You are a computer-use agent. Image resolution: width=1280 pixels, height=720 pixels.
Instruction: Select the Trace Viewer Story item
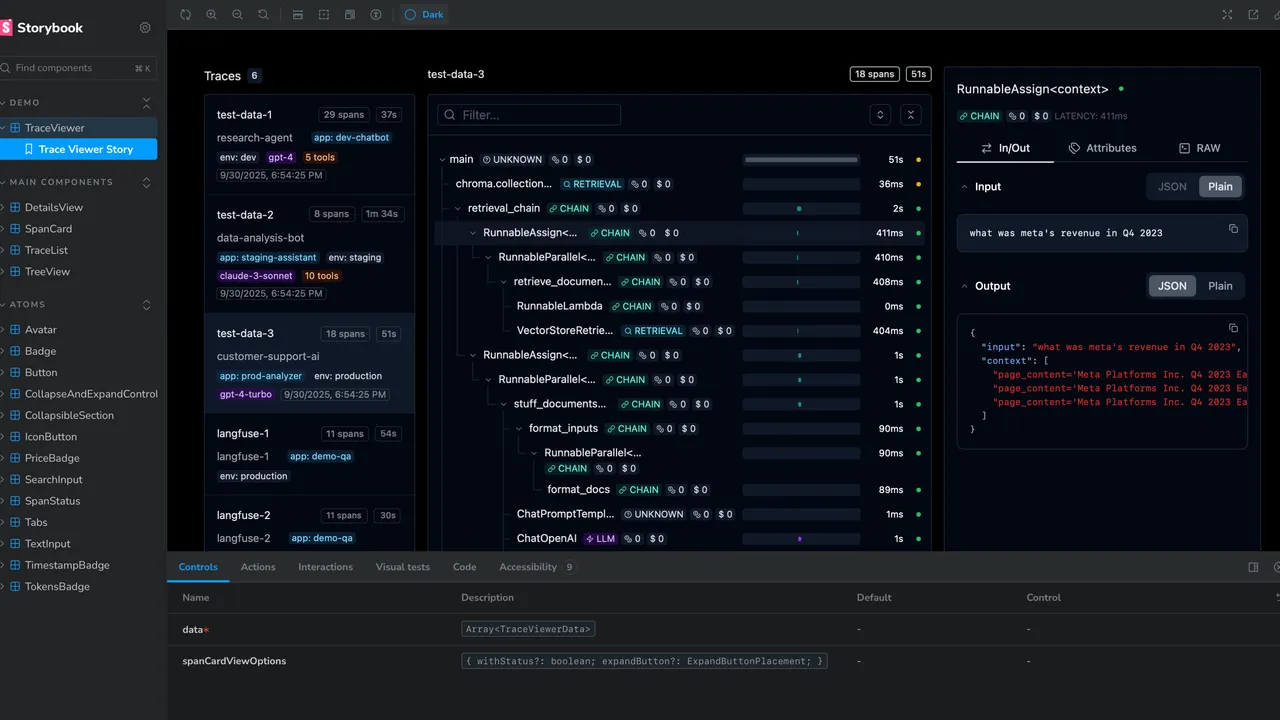(x=78, y=149)
